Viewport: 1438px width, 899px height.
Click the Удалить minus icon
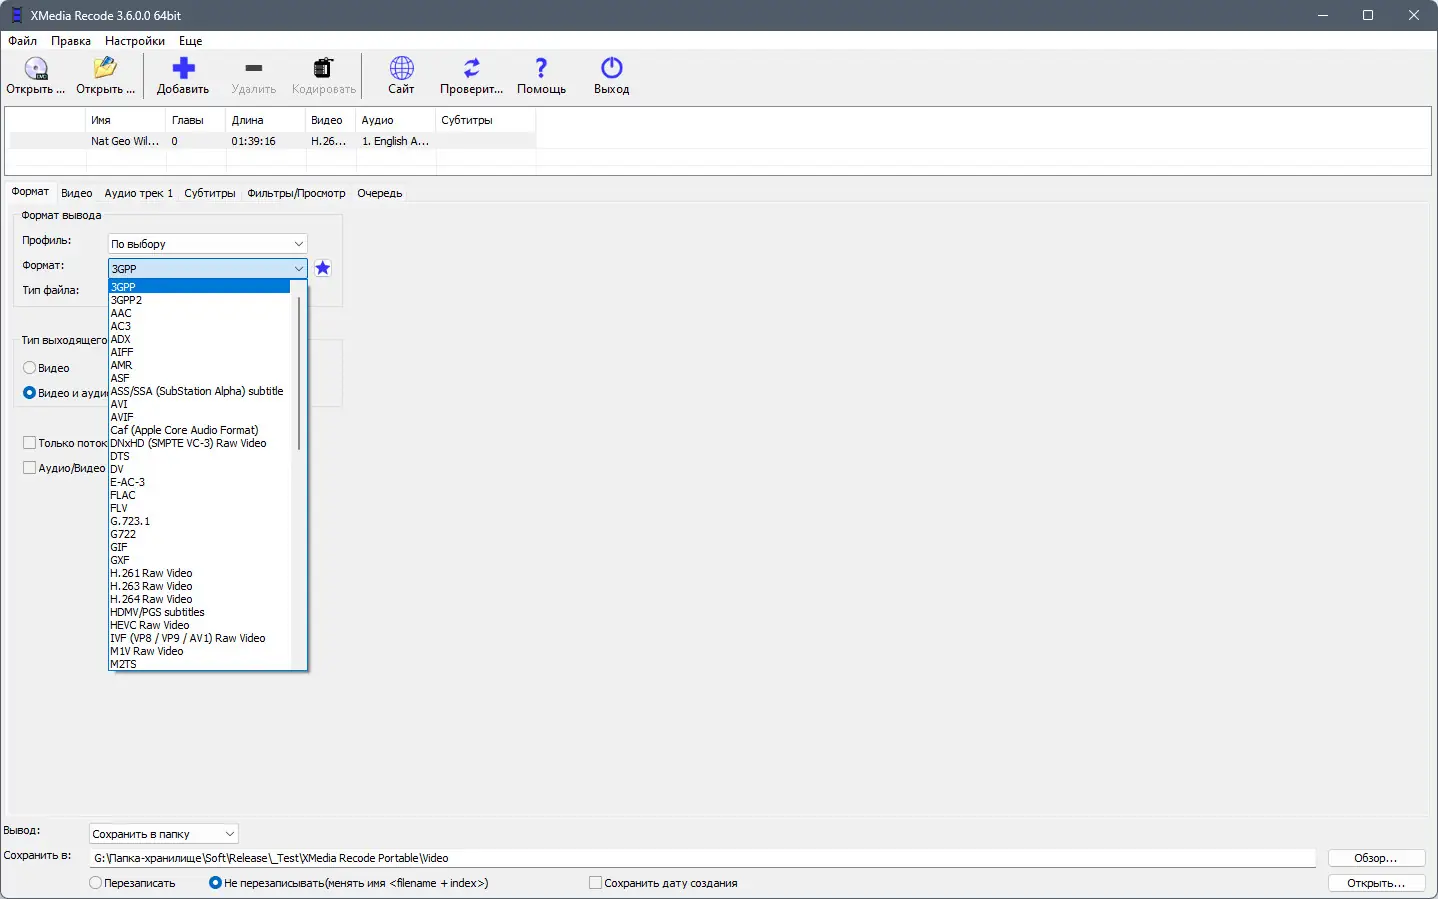click(253, 68)
